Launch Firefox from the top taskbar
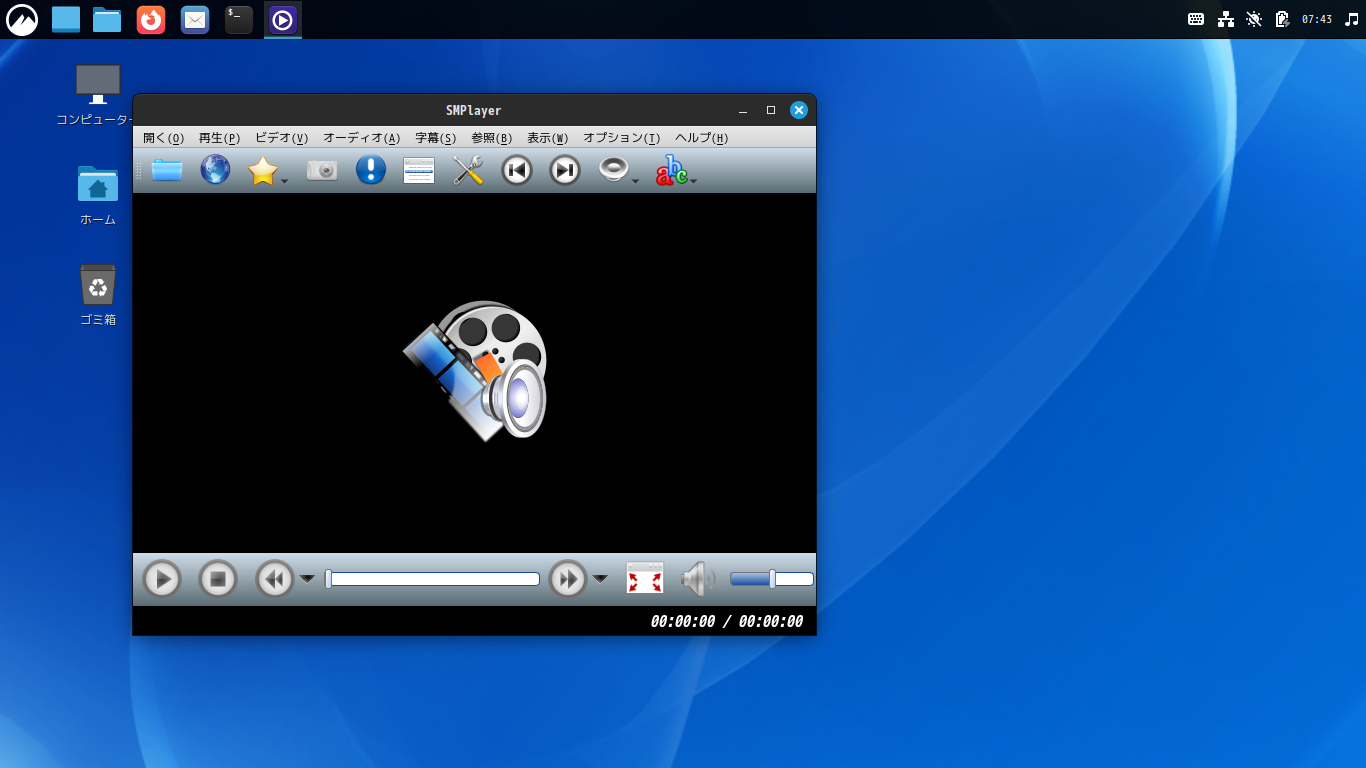The height and width of the screenshot is (768, 1366). coord(151,19)
